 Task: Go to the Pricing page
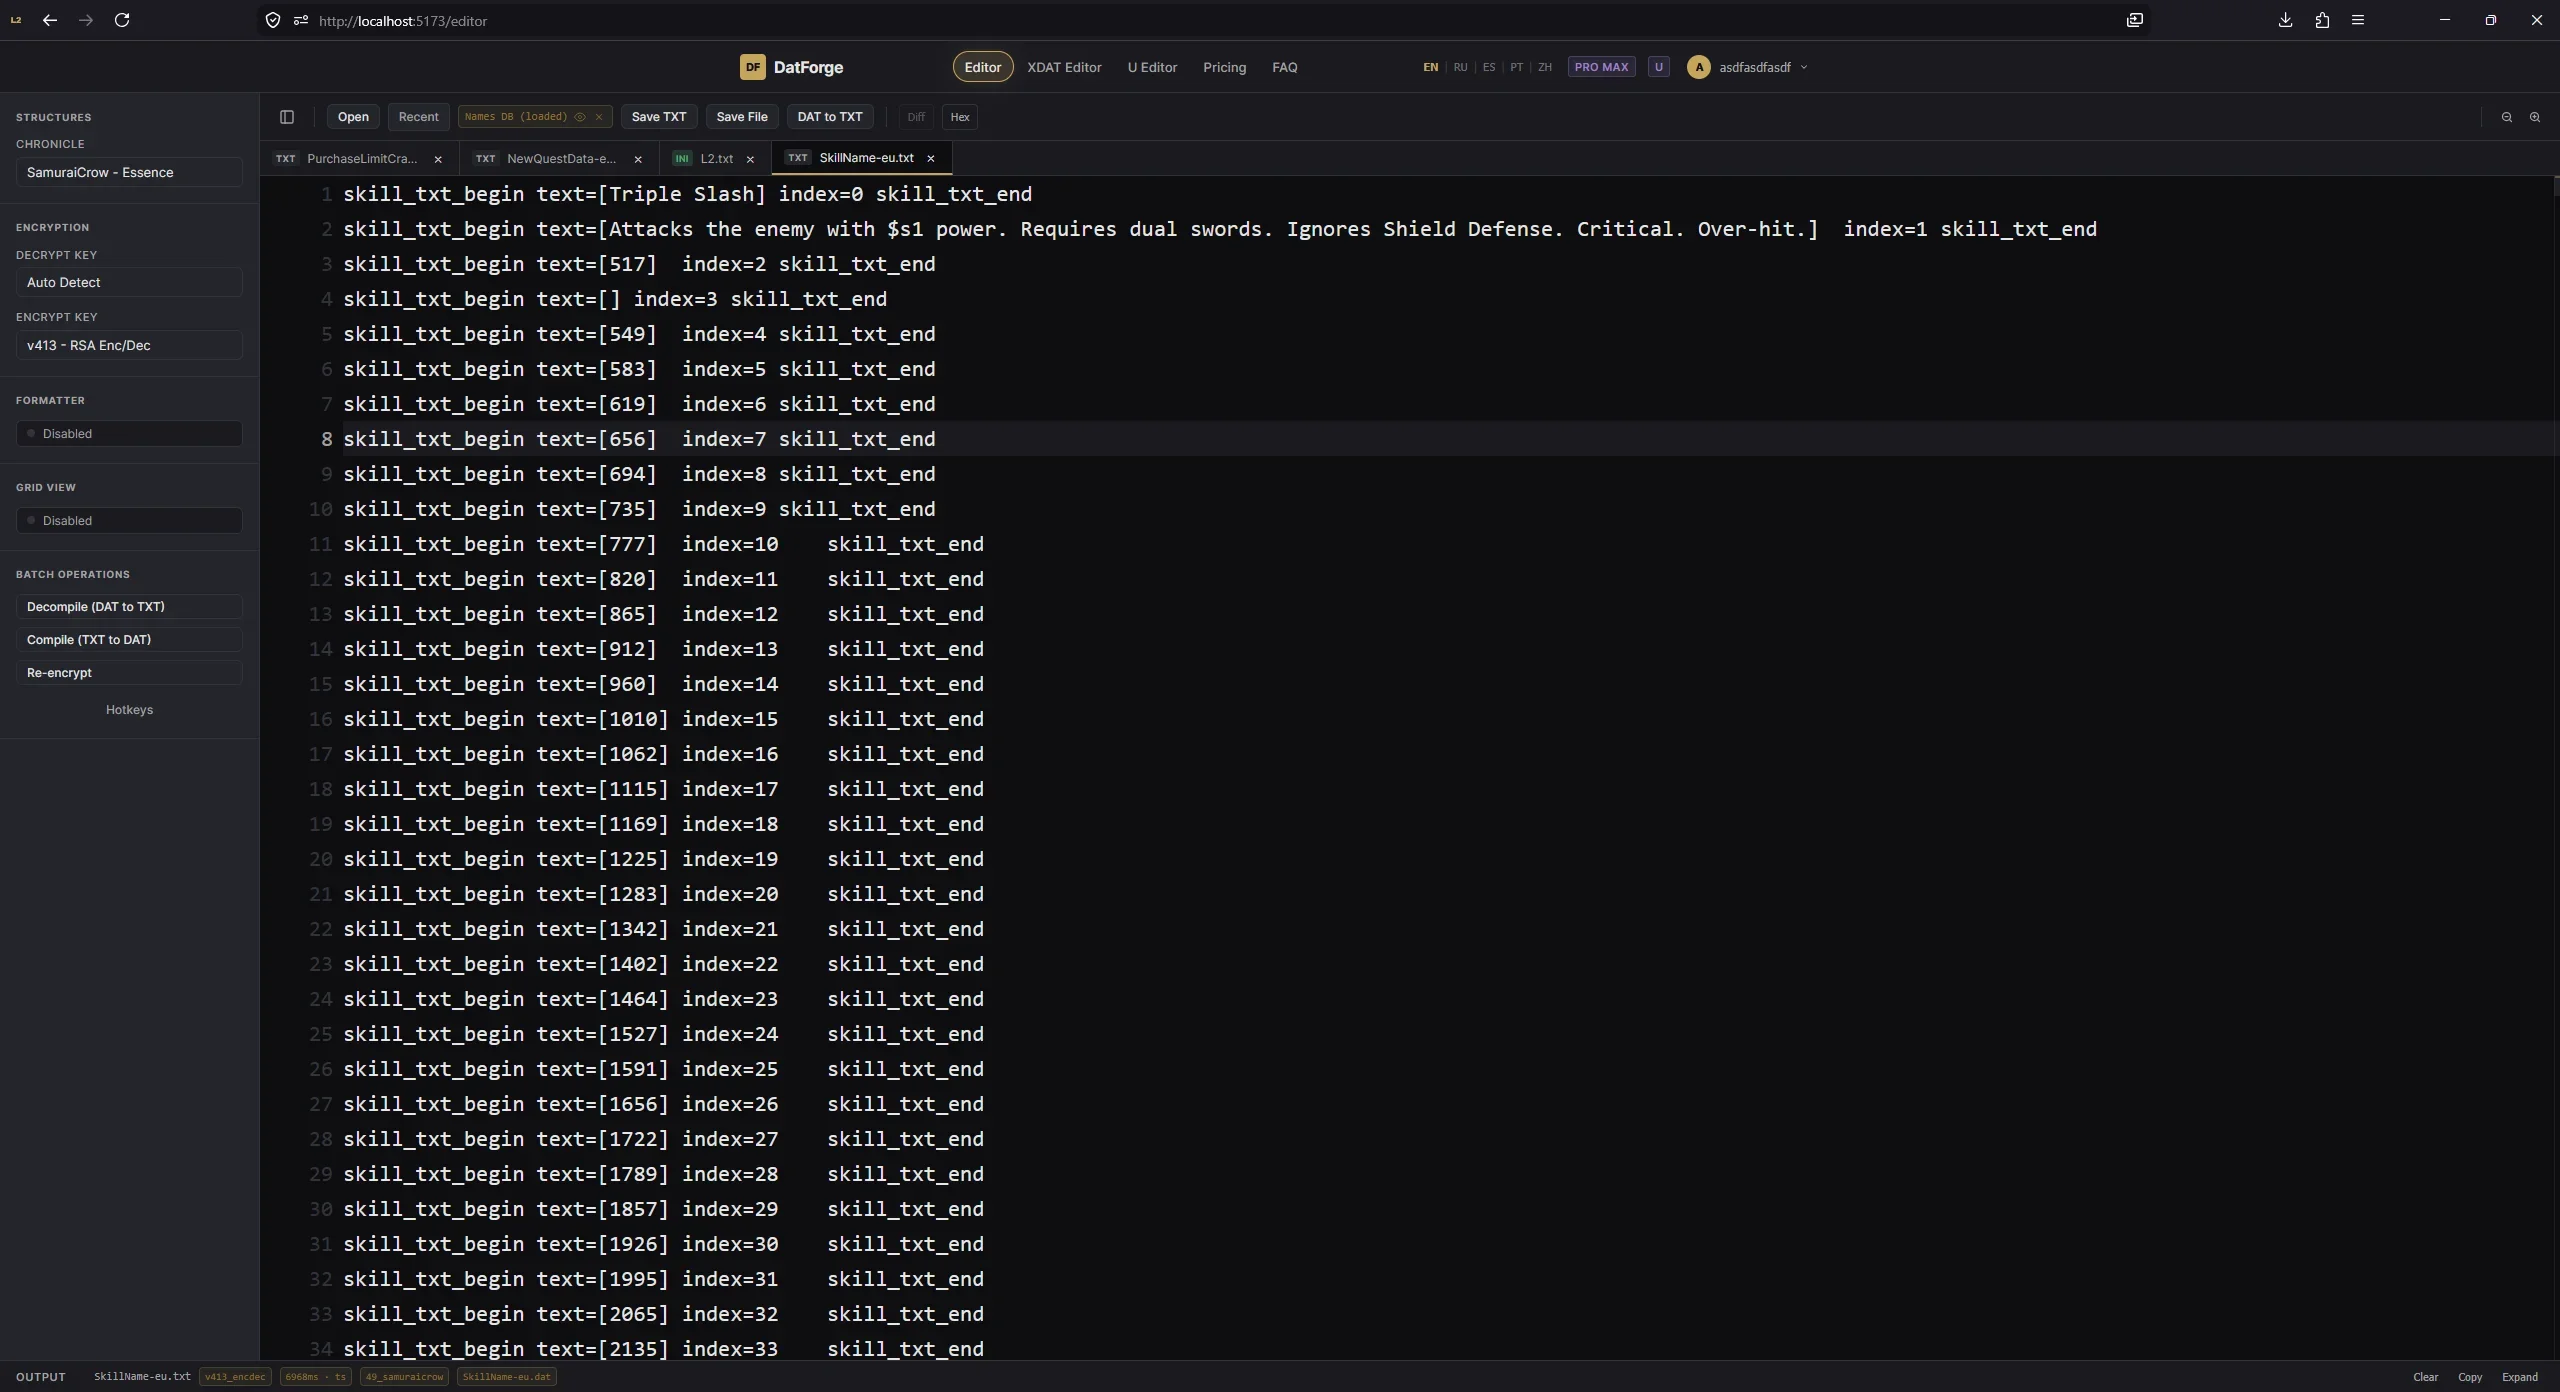point(1224,67)
